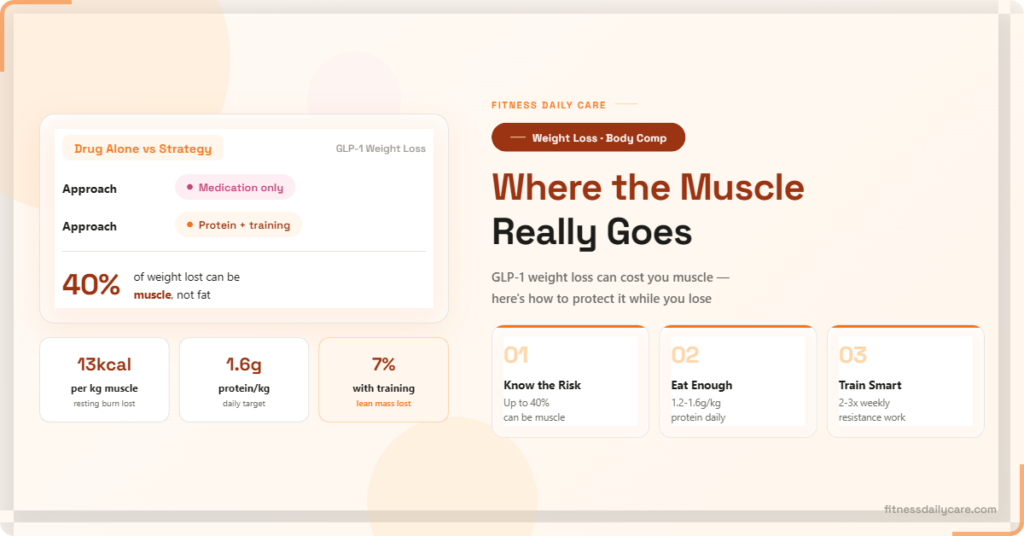Screen dimensions: 1024x536
Task: Select the Protein + training pill
Action: (238, 225)
